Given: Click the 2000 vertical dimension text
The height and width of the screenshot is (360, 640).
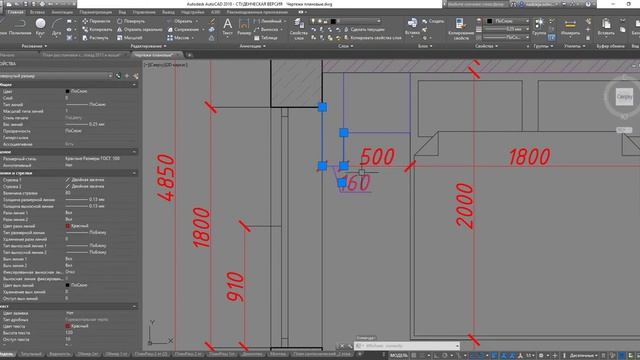Looking at the screenshot, I should tap(464, 205).
